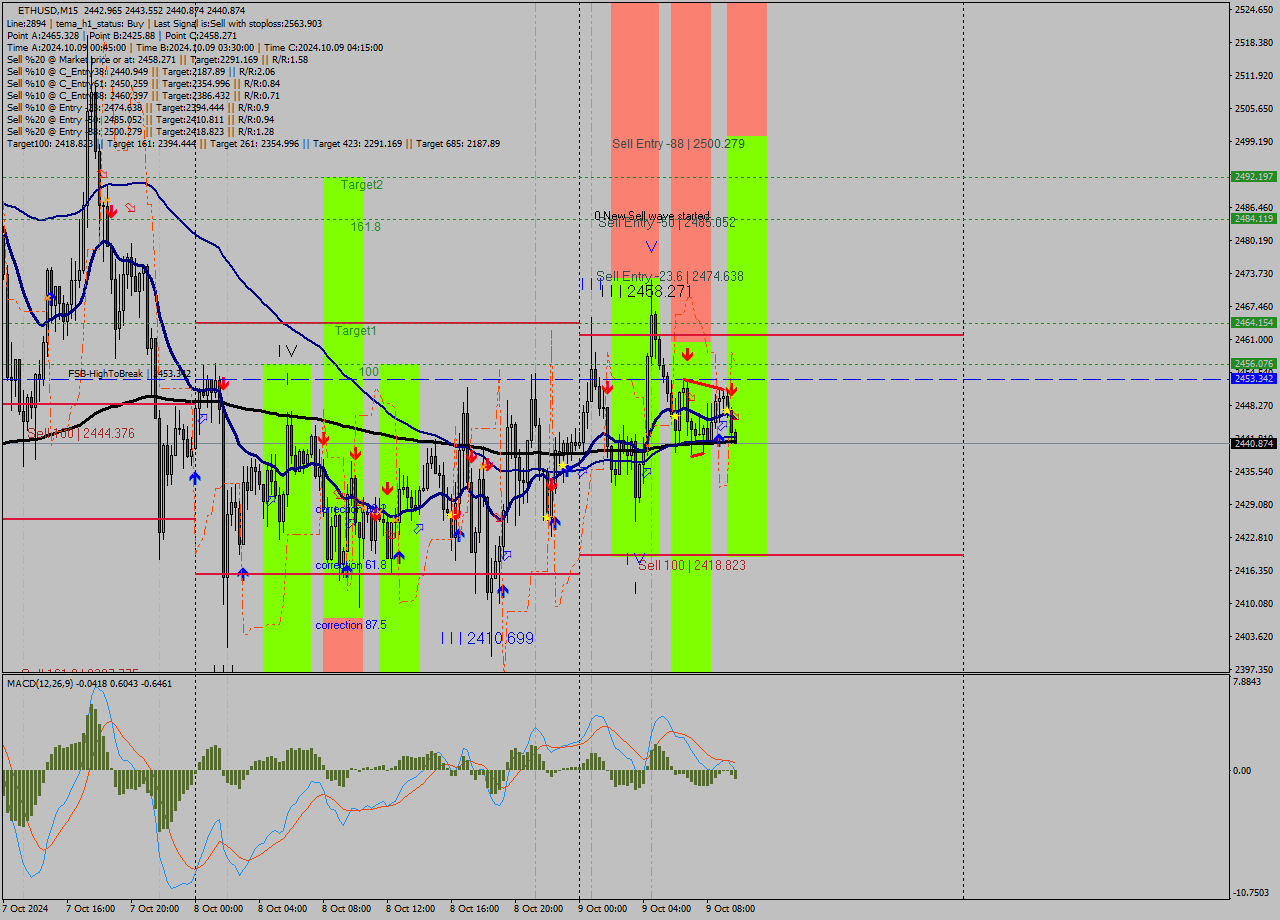Select the 'correction 61.8' label
Screen dimensions: 1280x920
pyautogui.click(x=351, y=565)
